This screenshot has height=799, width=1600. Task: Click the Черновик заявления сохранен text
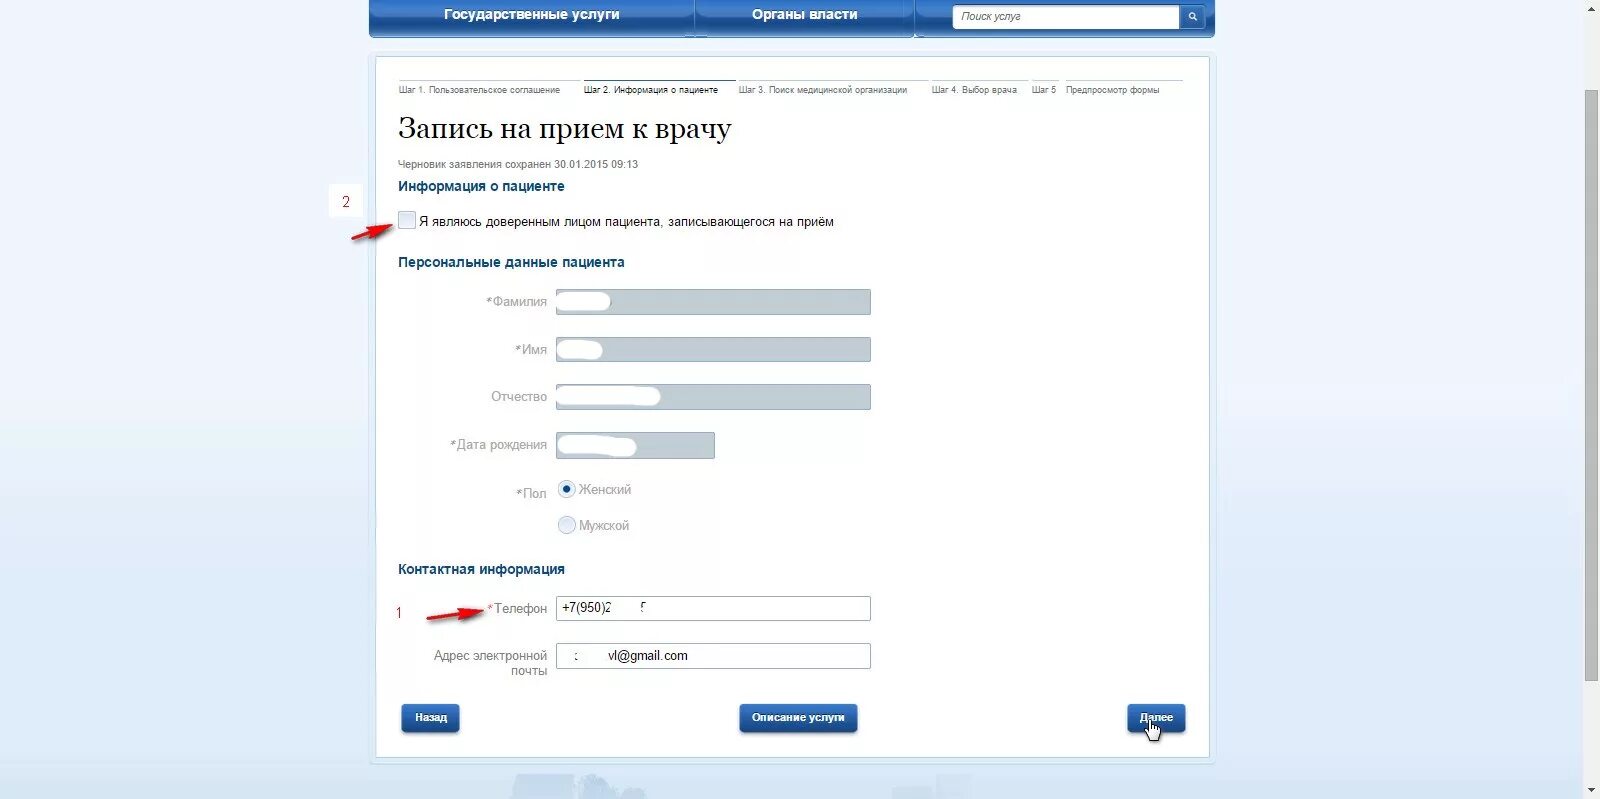518,164
